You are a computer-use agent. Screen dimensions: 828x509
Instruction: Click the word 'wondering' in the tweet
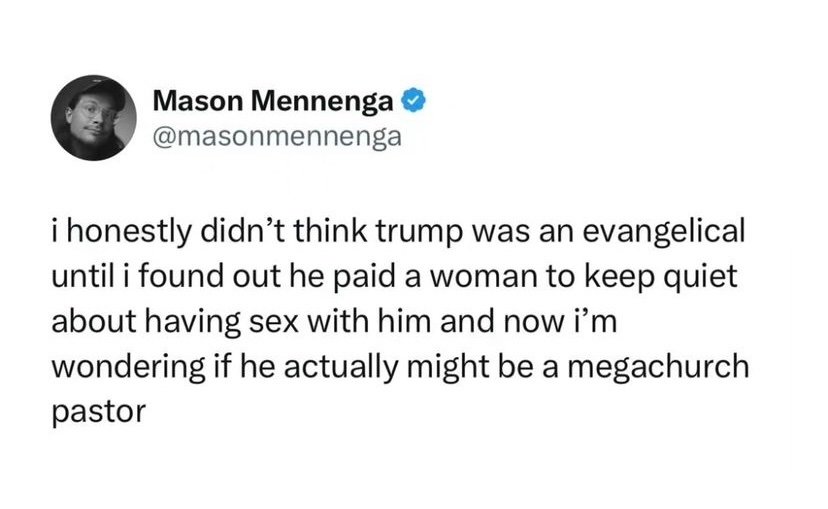[x=128, y=366]
